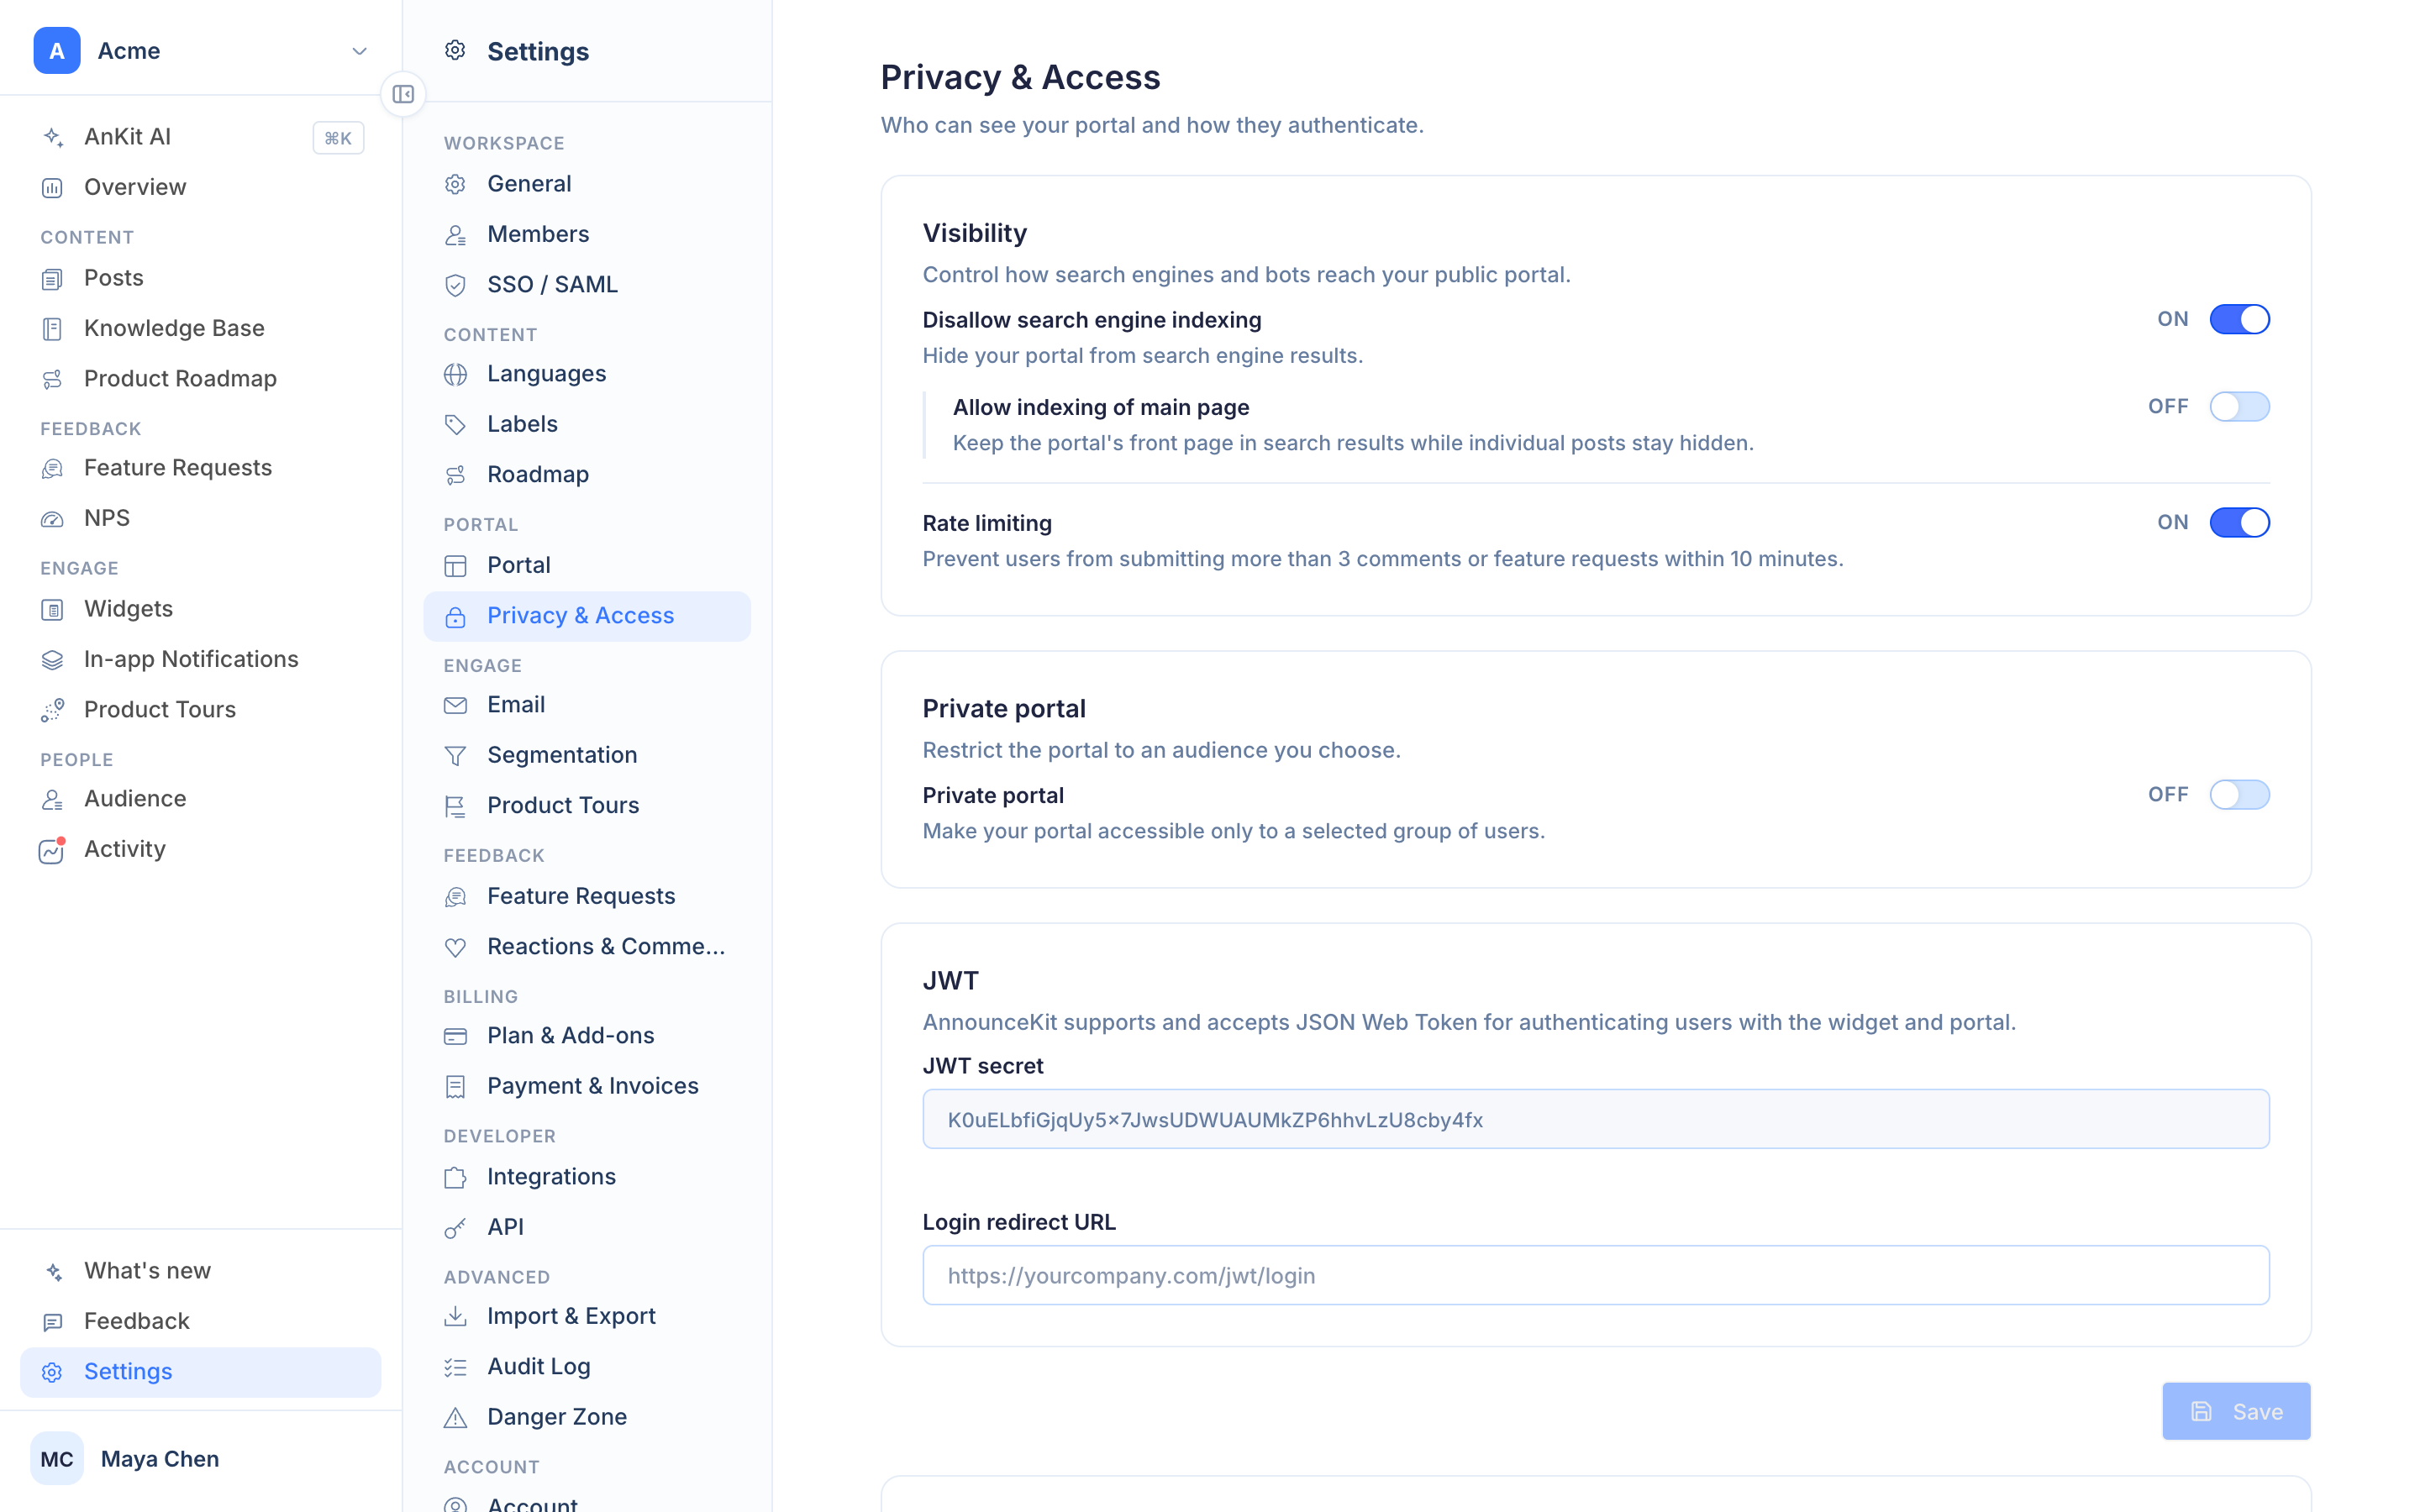This screenshot has height=1512, width=2420.
Task: Click the ⌘K shortcut badge
Action: (x=338, y=138)
